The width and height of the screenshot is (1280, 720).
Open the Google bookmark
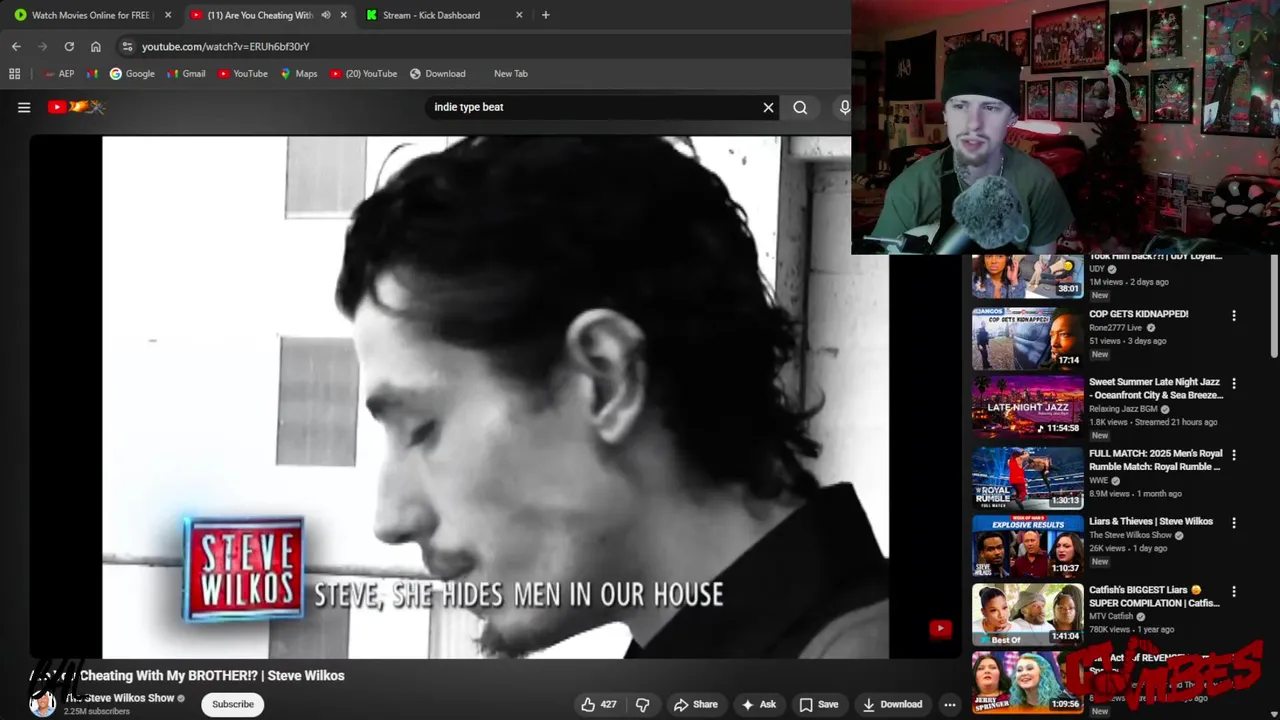tap(132, 73)
